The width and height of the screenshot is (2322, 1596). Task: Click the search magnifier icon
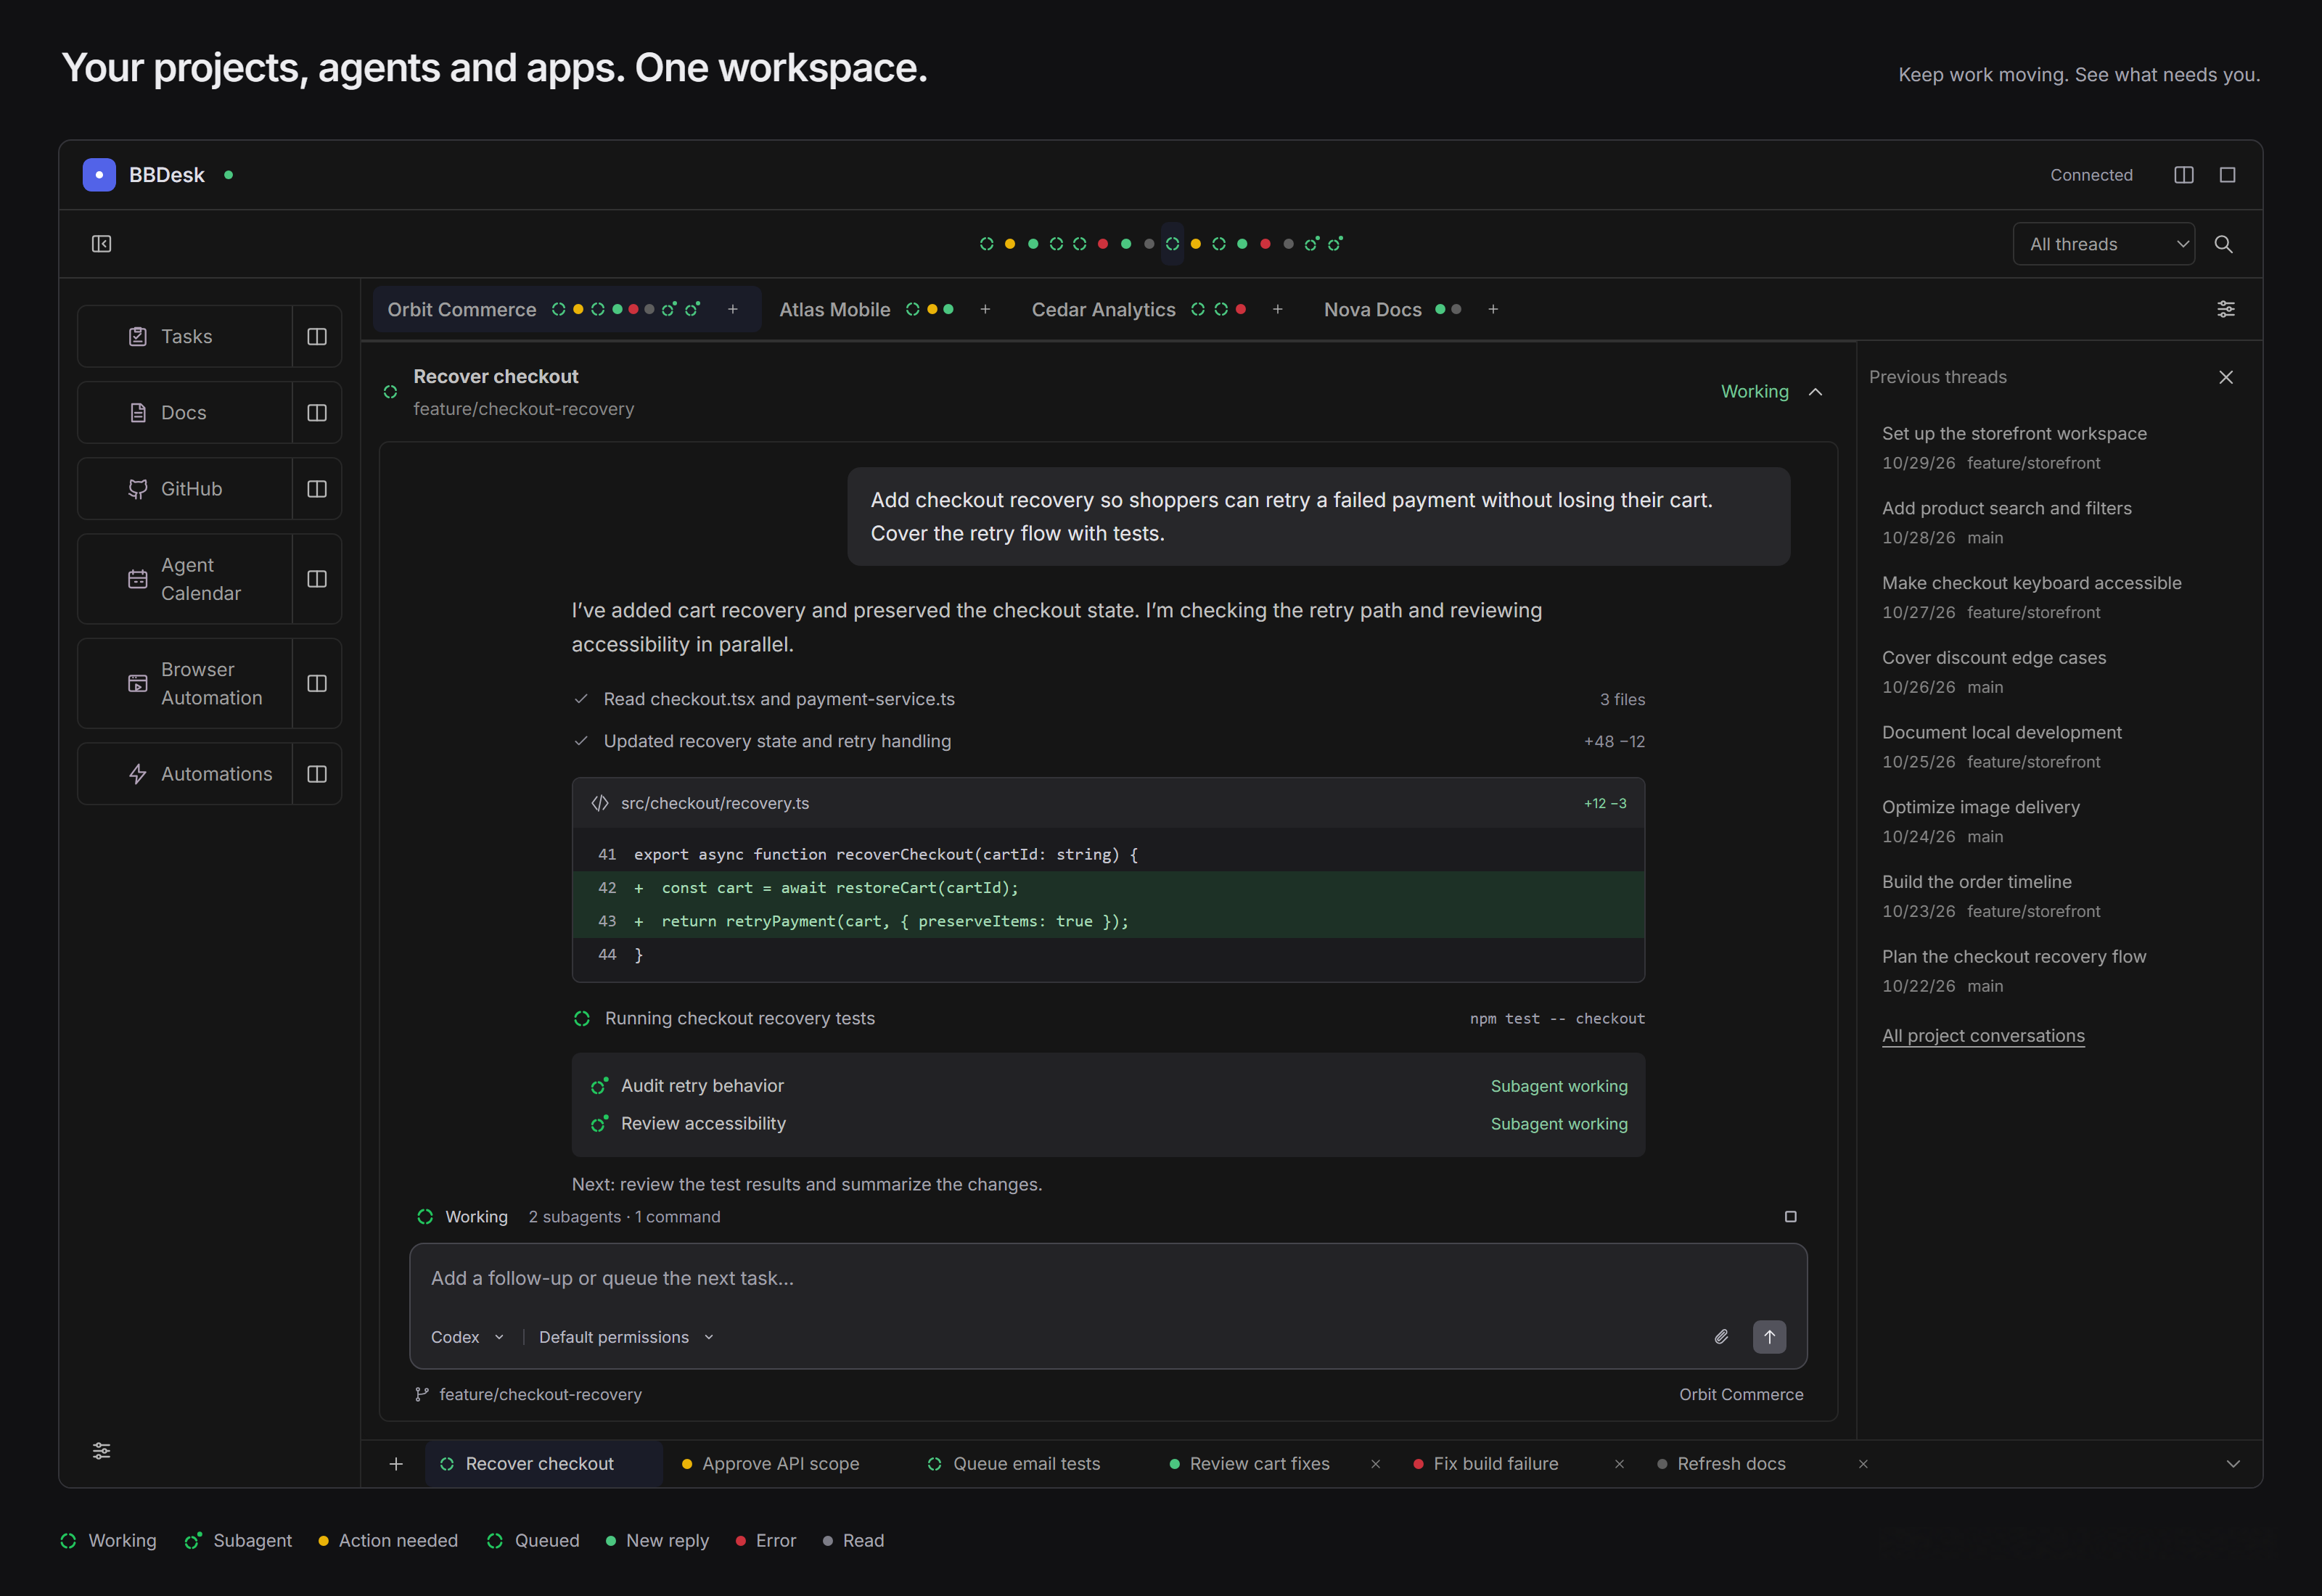click(2223, 244)
